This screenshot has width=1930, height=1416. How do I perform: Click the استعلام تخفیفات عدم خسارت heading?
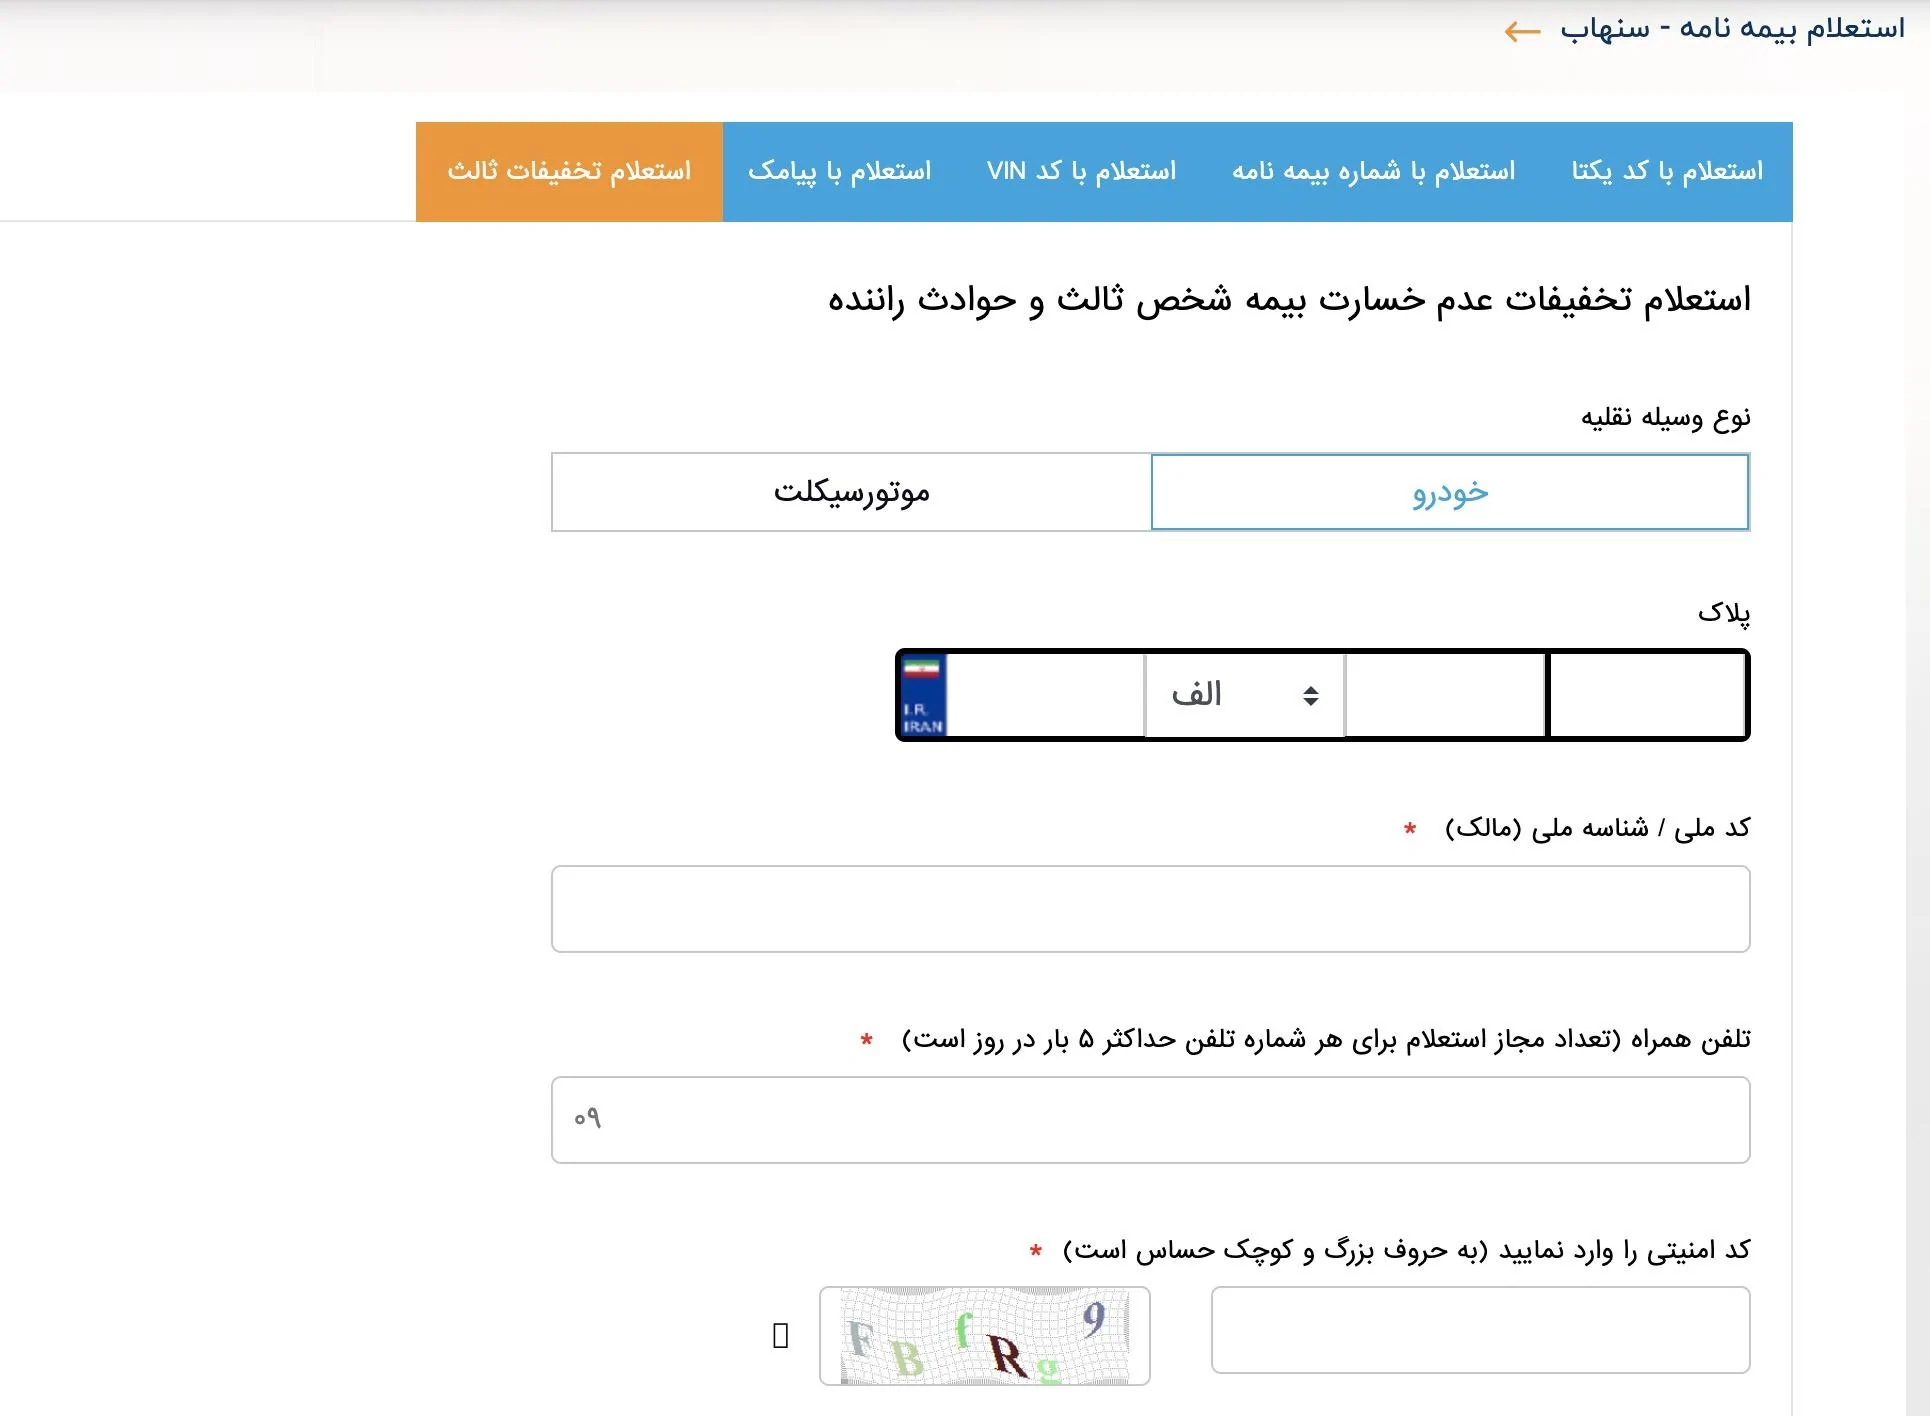coord(1288,299)
